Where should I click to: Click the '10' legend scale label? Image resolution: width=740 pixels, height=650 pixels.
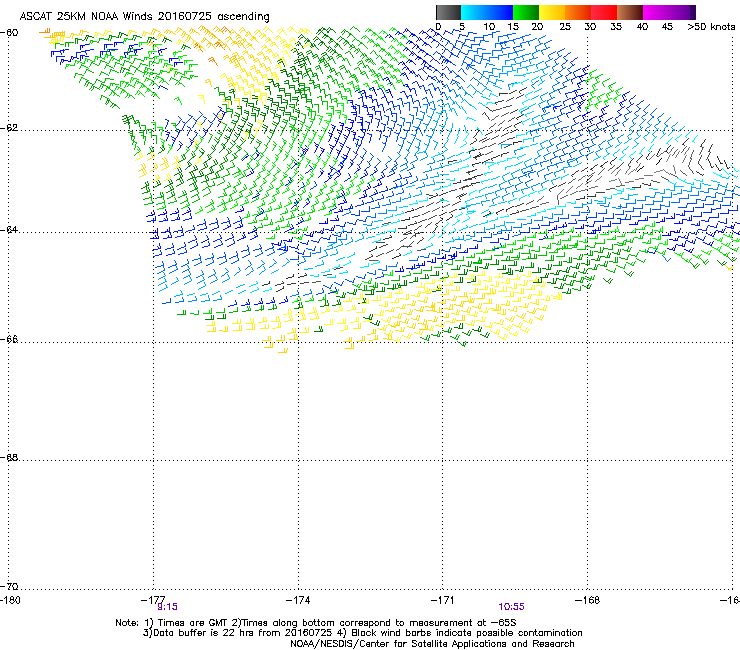click(x=489, y=26)
